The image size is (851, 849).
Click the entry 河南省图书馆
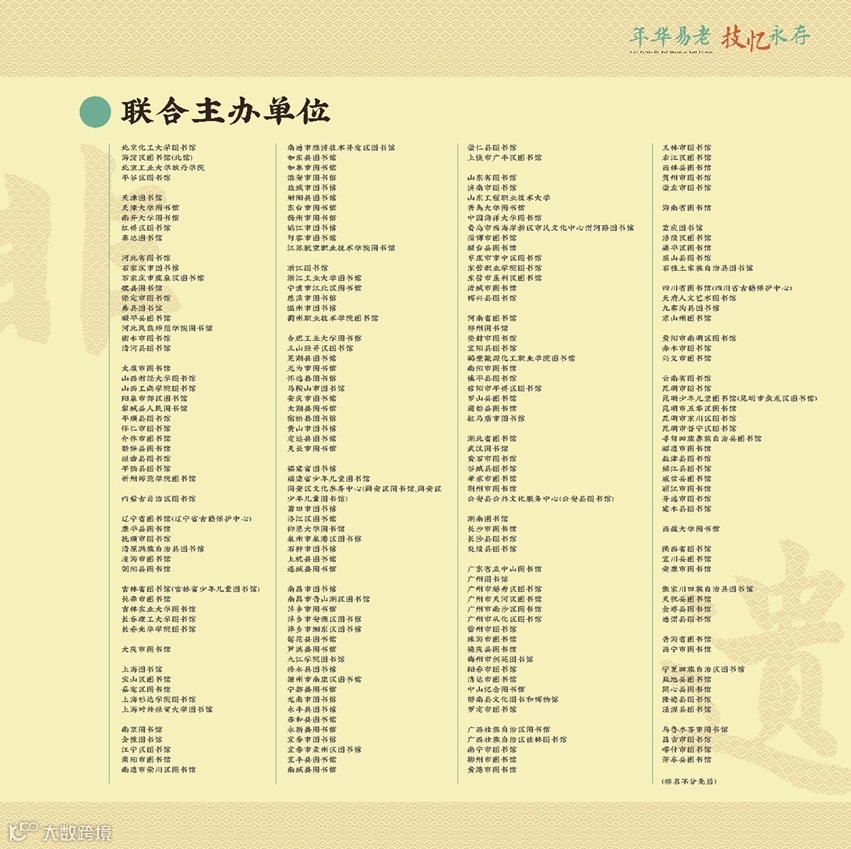[x=492, y=318]
